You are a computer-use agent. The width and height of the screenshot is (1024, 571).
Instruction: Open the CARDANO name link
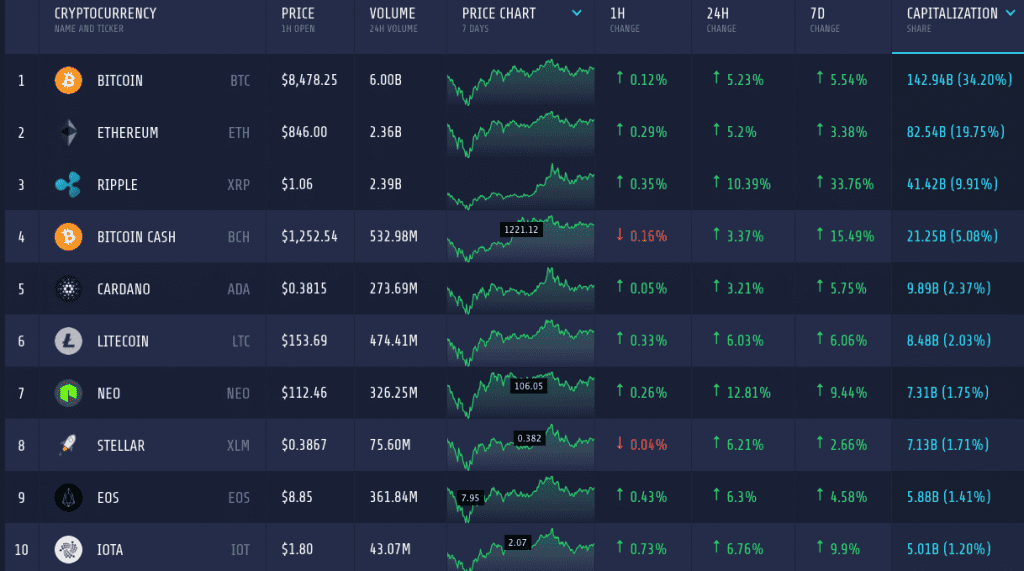pos(123,289)
